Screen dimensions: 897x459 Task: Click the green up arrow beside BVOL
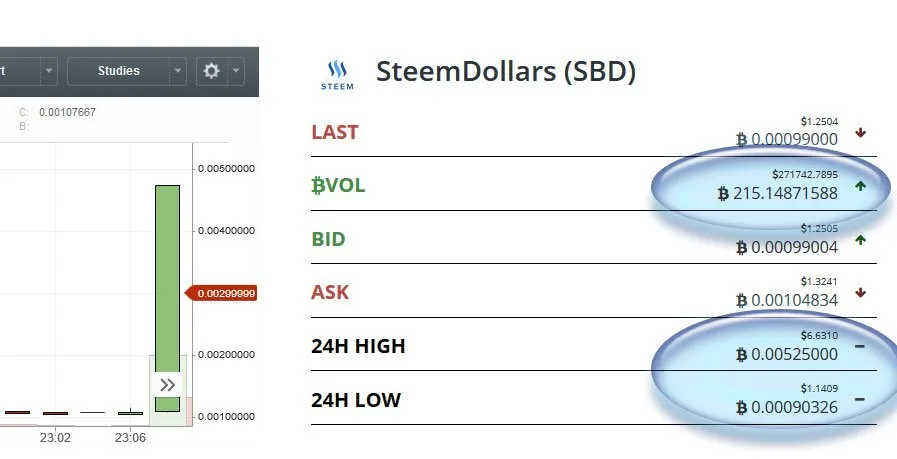[x=860, y=186]
